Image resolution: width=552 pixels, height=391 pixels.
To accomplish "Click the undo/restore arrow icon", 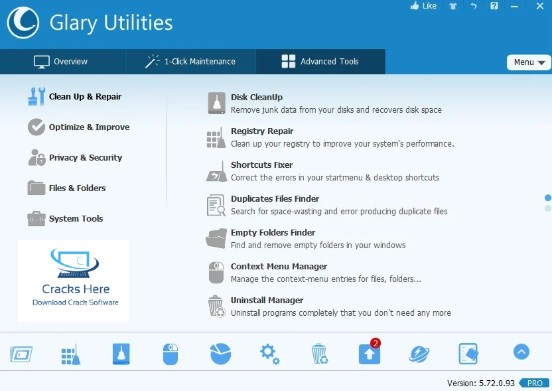I will click(x=473, y=6).
